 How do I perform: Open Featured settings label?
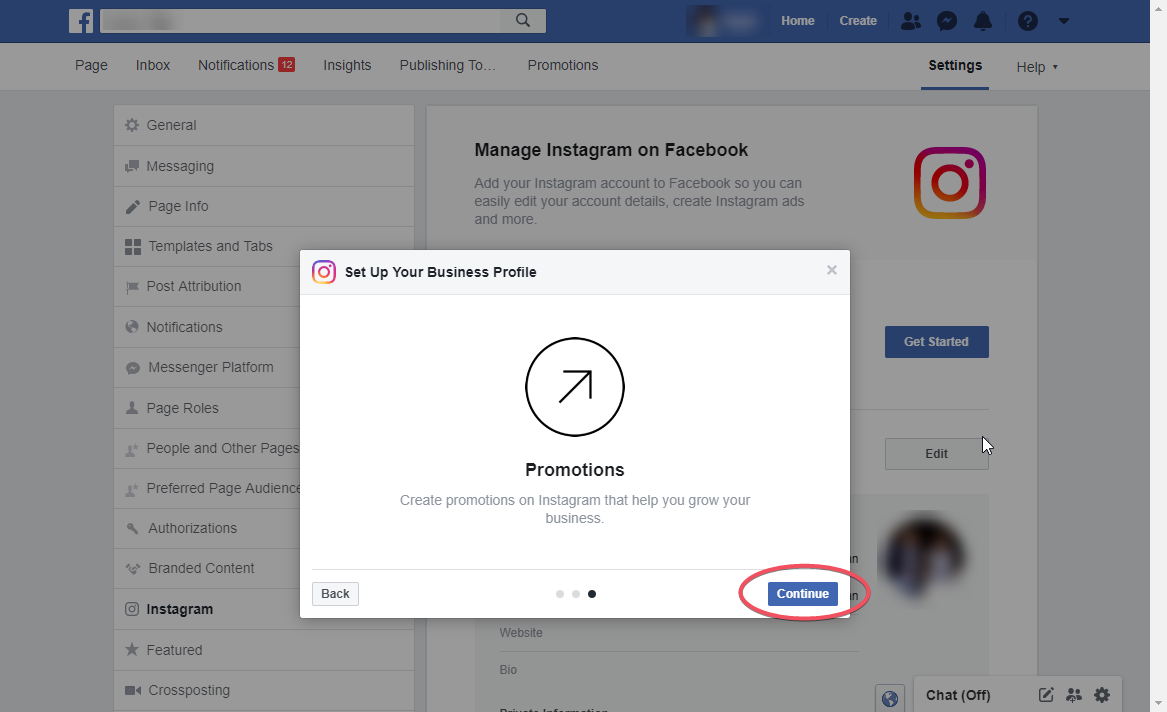[174, 650]
